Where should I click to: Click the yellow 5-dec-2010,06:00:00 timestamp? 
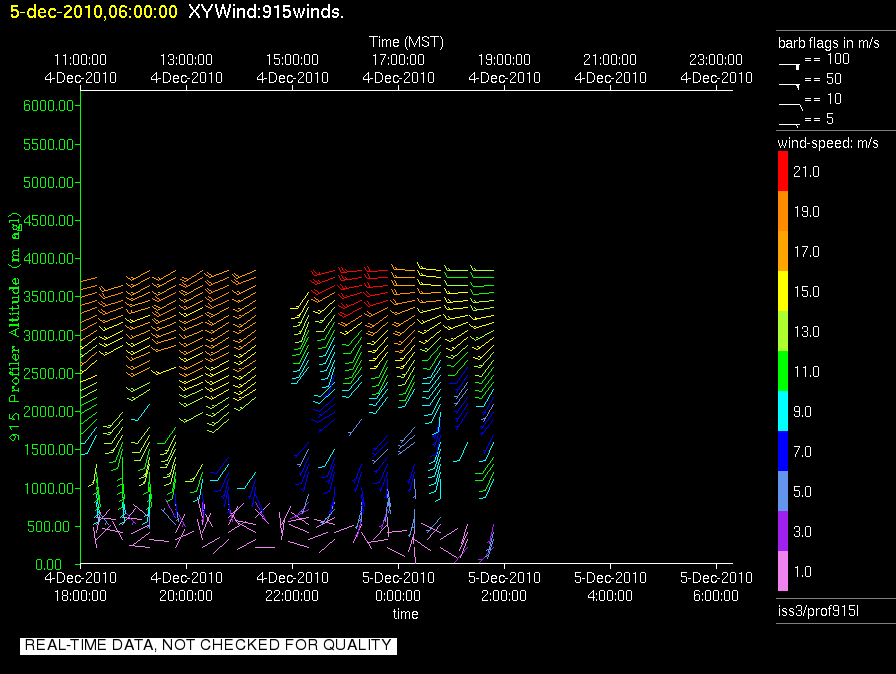point(93,12)
